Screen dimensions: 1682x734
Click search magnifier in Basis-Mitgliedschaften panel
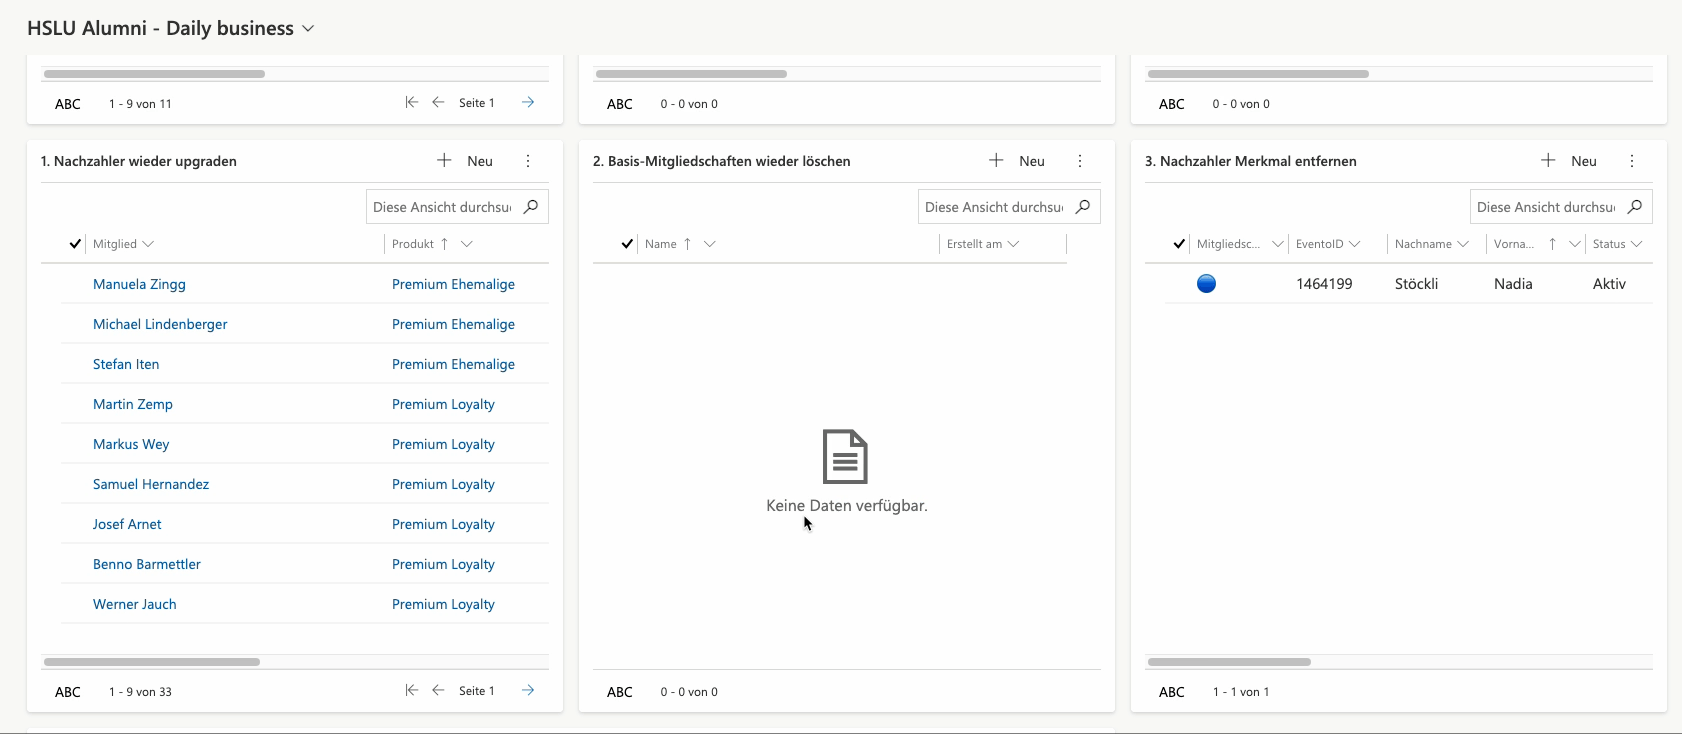coord(1083,207)
